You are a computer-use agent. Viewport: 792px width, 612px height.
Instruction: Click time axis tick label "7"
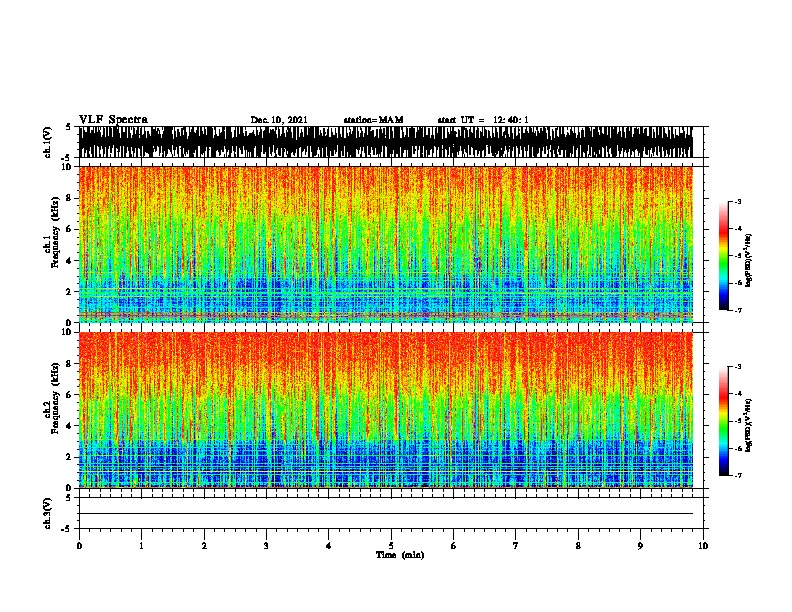[516, 546]
